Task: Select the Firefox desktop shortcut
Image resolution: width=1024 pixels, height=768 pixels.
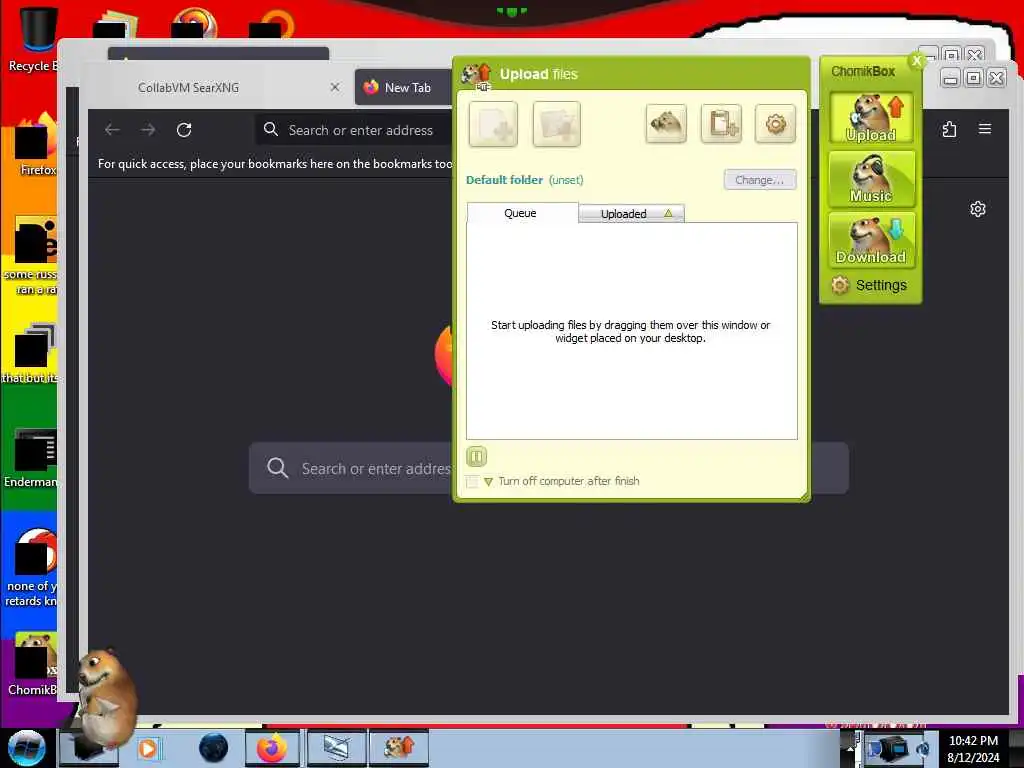Action: [x=36, y=145]
